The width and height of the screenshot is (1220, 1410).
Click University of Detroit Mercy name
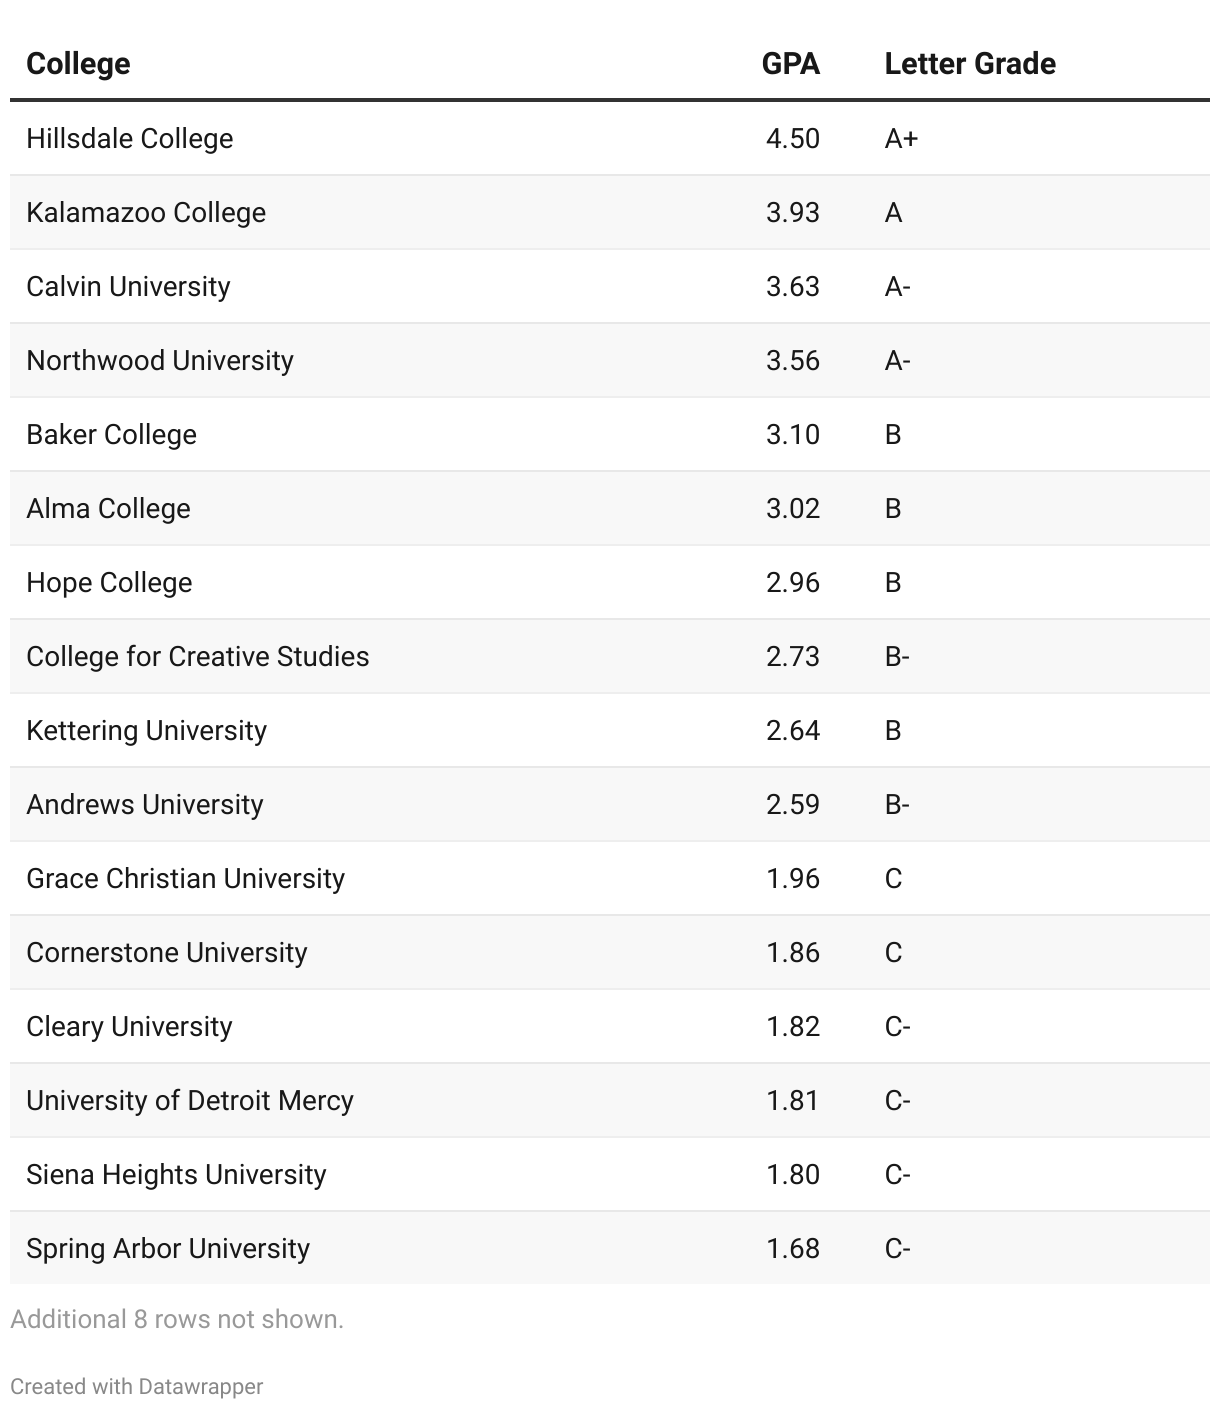[x=190, y=1100]
